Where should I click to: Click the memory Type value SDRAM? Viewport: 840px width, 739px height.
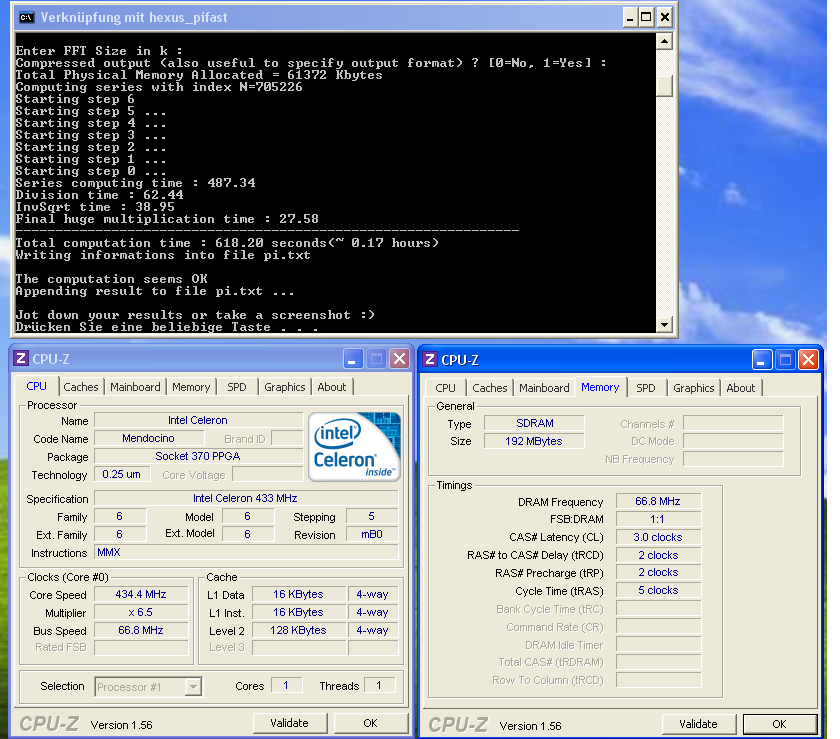pyautogui.click(x=534, y=423)
